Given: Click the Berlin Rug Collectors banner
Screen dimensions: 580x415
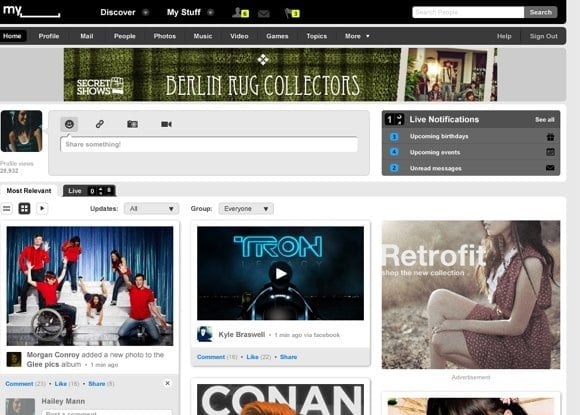Looking at the screenshot, I should (280, 74).
